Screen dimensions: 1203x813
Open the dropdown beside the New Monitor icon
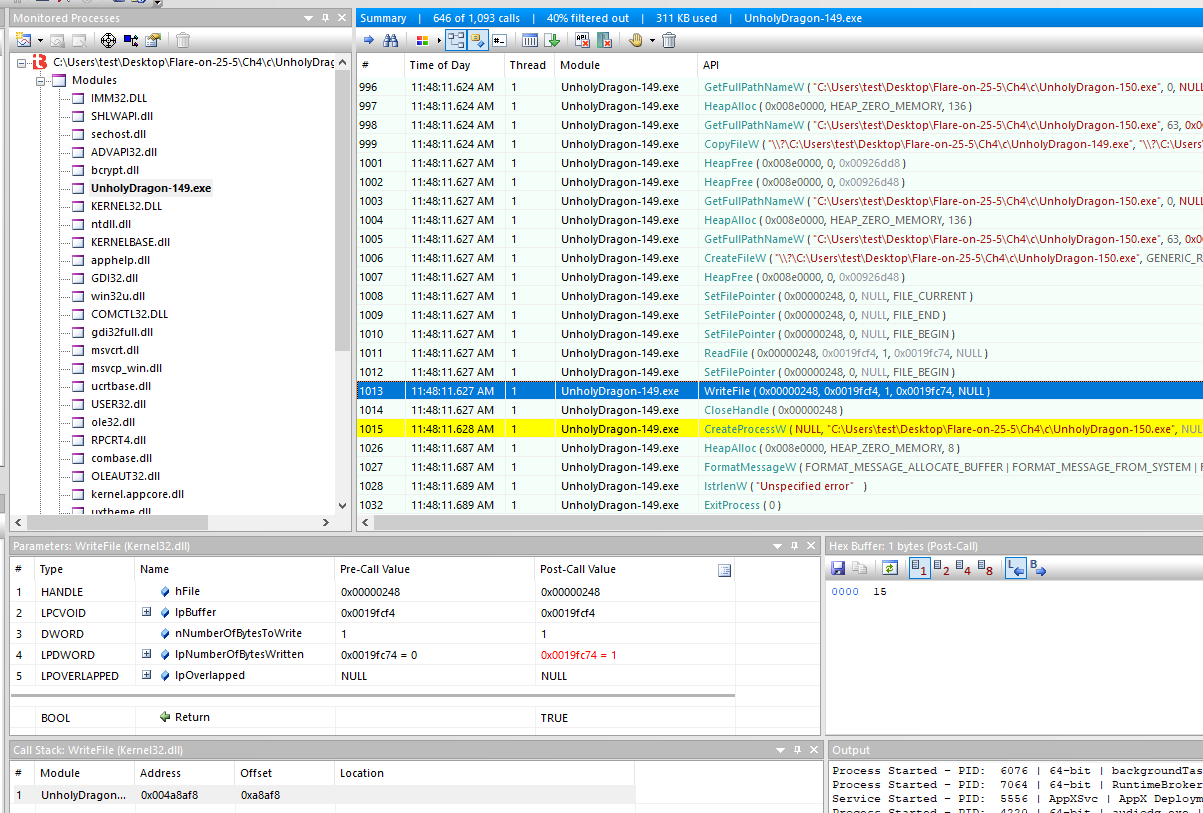coord(41,40)
